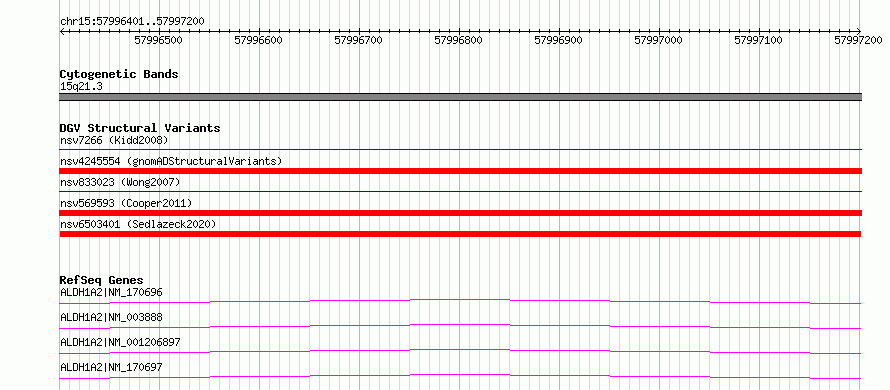Click ruler position 57996500
890x390 pixels.
click(x=159, y=40)
